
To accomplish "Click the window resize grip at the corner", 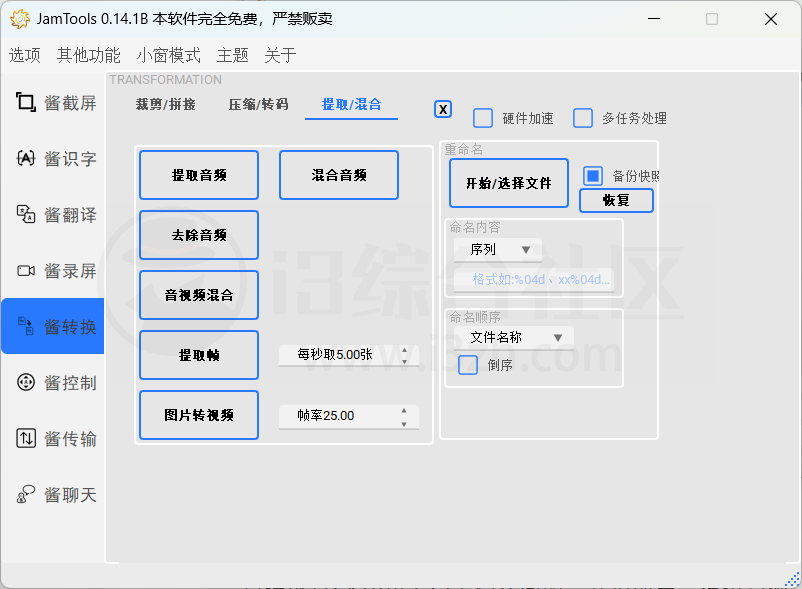I will [793, 580].
